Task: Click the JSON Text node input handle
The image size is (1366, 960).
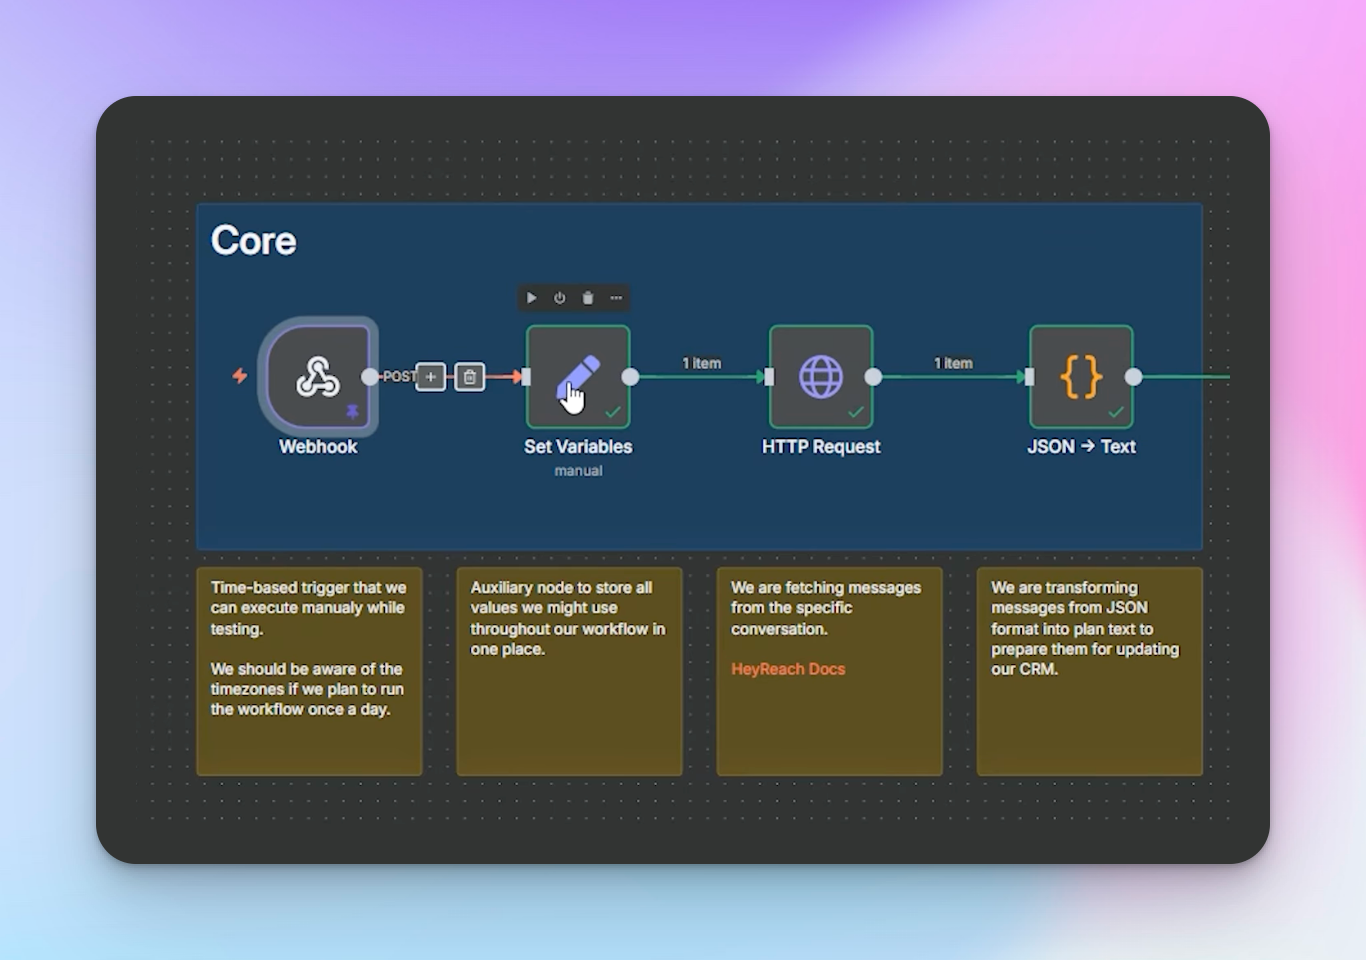Action: click(1029, 377)
